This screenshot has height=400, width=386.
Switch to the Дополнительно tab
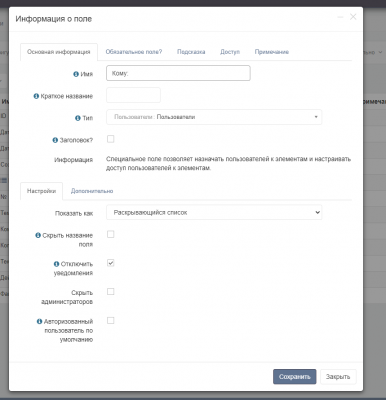tap(92, 191)
